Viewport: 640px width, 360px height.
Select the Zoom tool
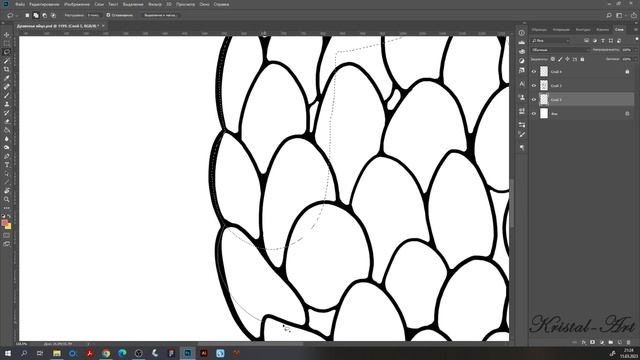coord(7,199)
